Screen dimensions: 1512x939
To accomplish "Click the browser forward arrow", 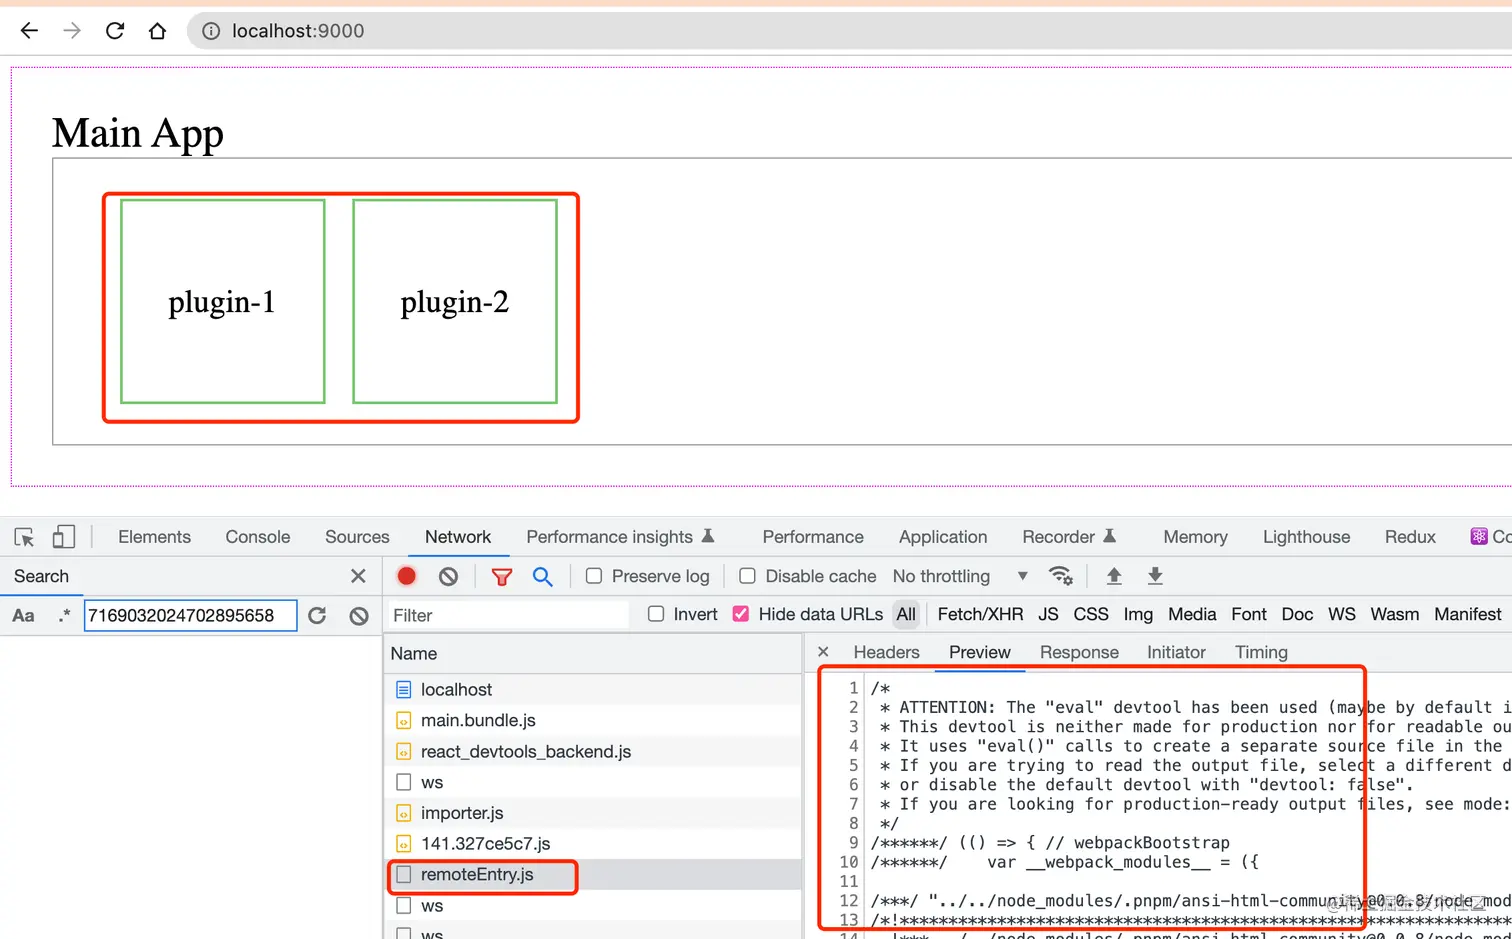I will coord(72,31).
